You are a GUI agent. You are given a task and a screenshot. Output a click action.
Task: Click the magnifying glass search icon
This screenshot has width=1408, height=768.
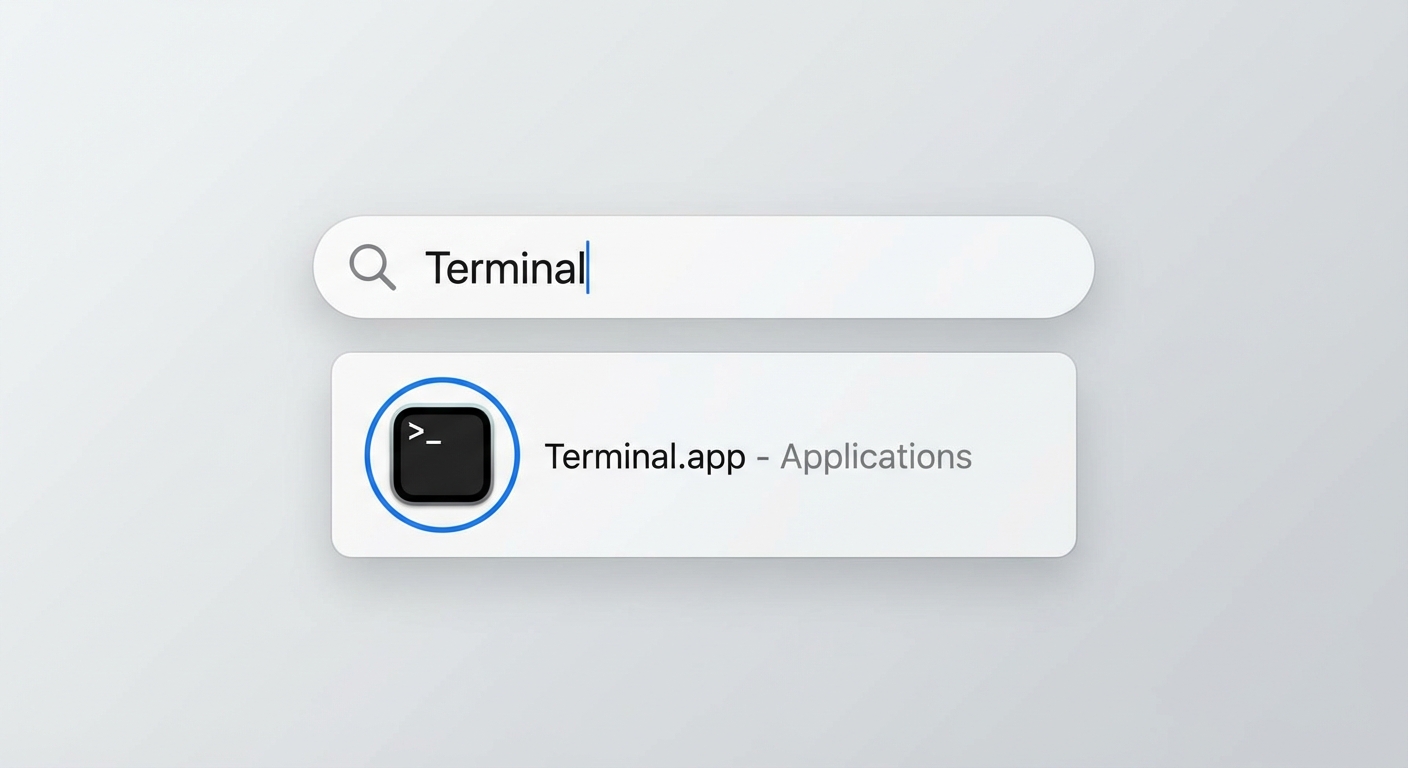pyautogui.click(x=372, y=267)
